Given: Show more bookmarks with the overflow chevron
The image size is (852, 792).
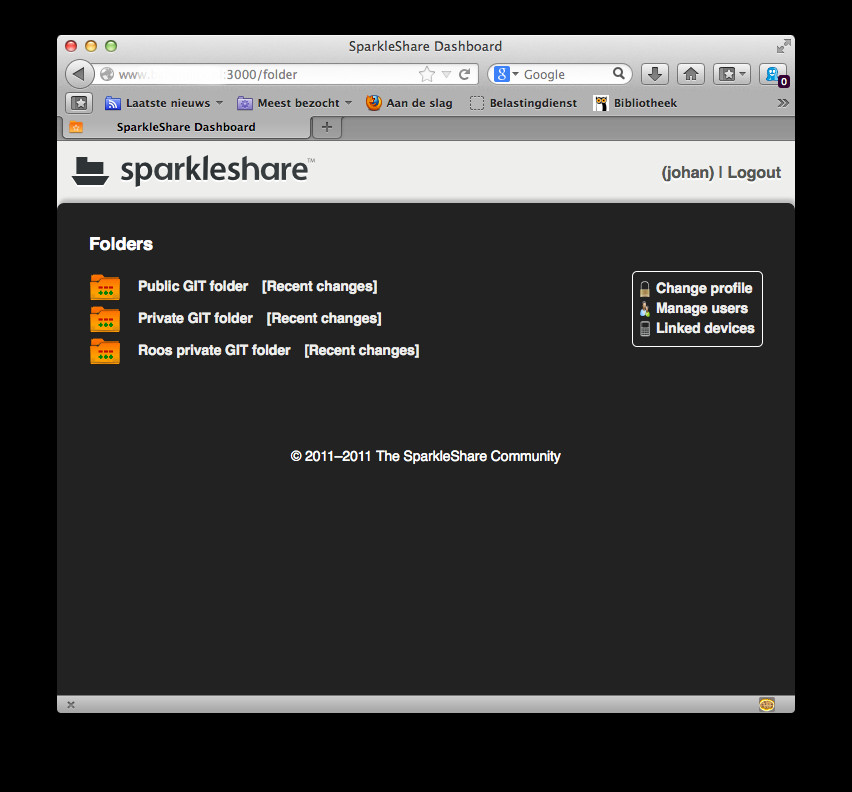Looking at the screenshot, I should (782, 102).
